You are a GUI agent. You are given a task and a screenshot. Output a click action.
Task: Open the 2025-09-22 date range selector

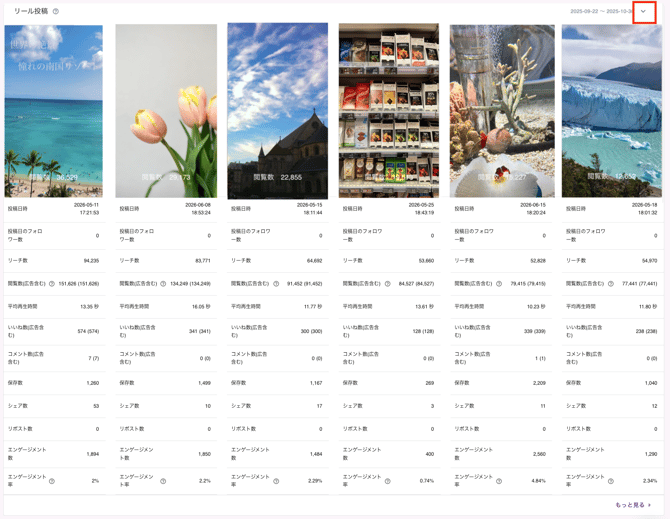[x=600, y=12]
